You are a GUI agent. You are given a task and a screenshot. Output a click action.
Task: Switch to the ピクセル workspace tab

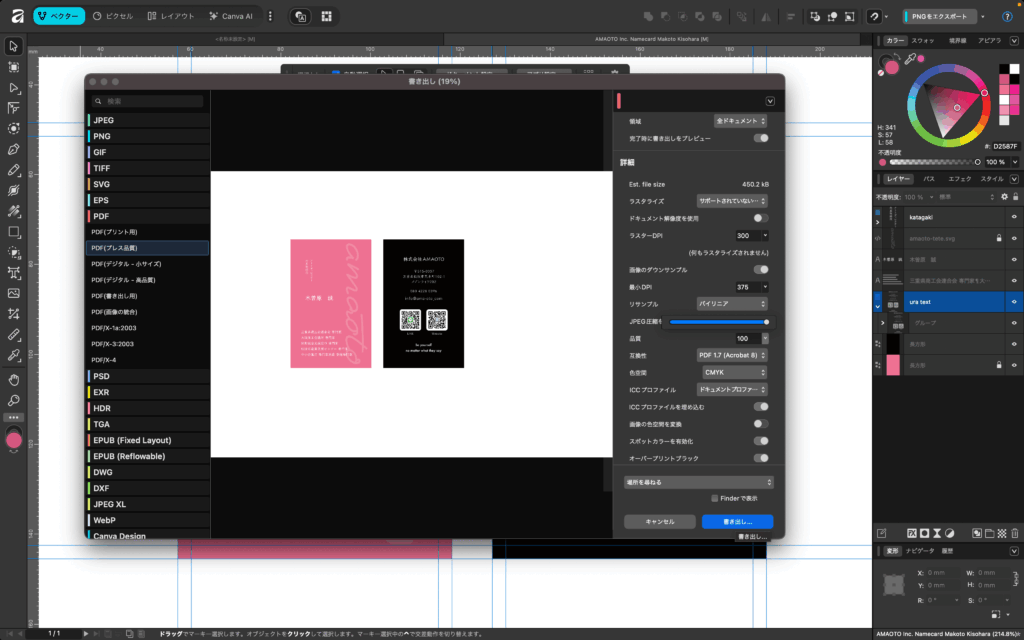coord(114,17)
